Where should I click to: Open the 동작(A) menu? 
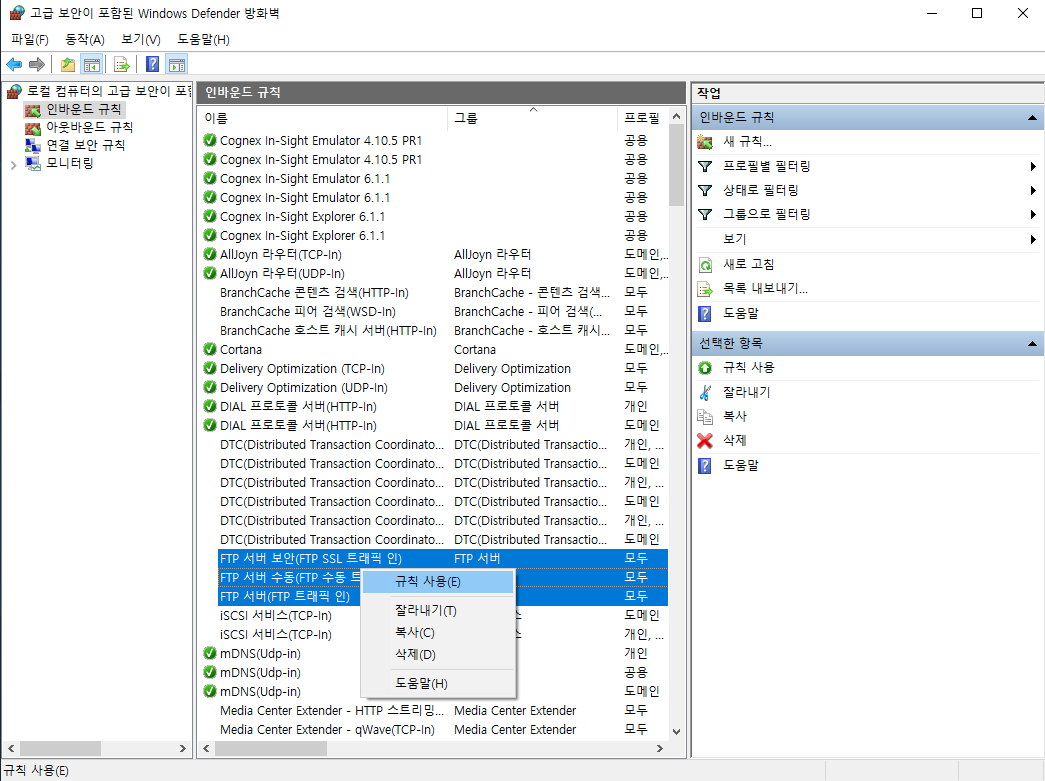click(85, 39)
